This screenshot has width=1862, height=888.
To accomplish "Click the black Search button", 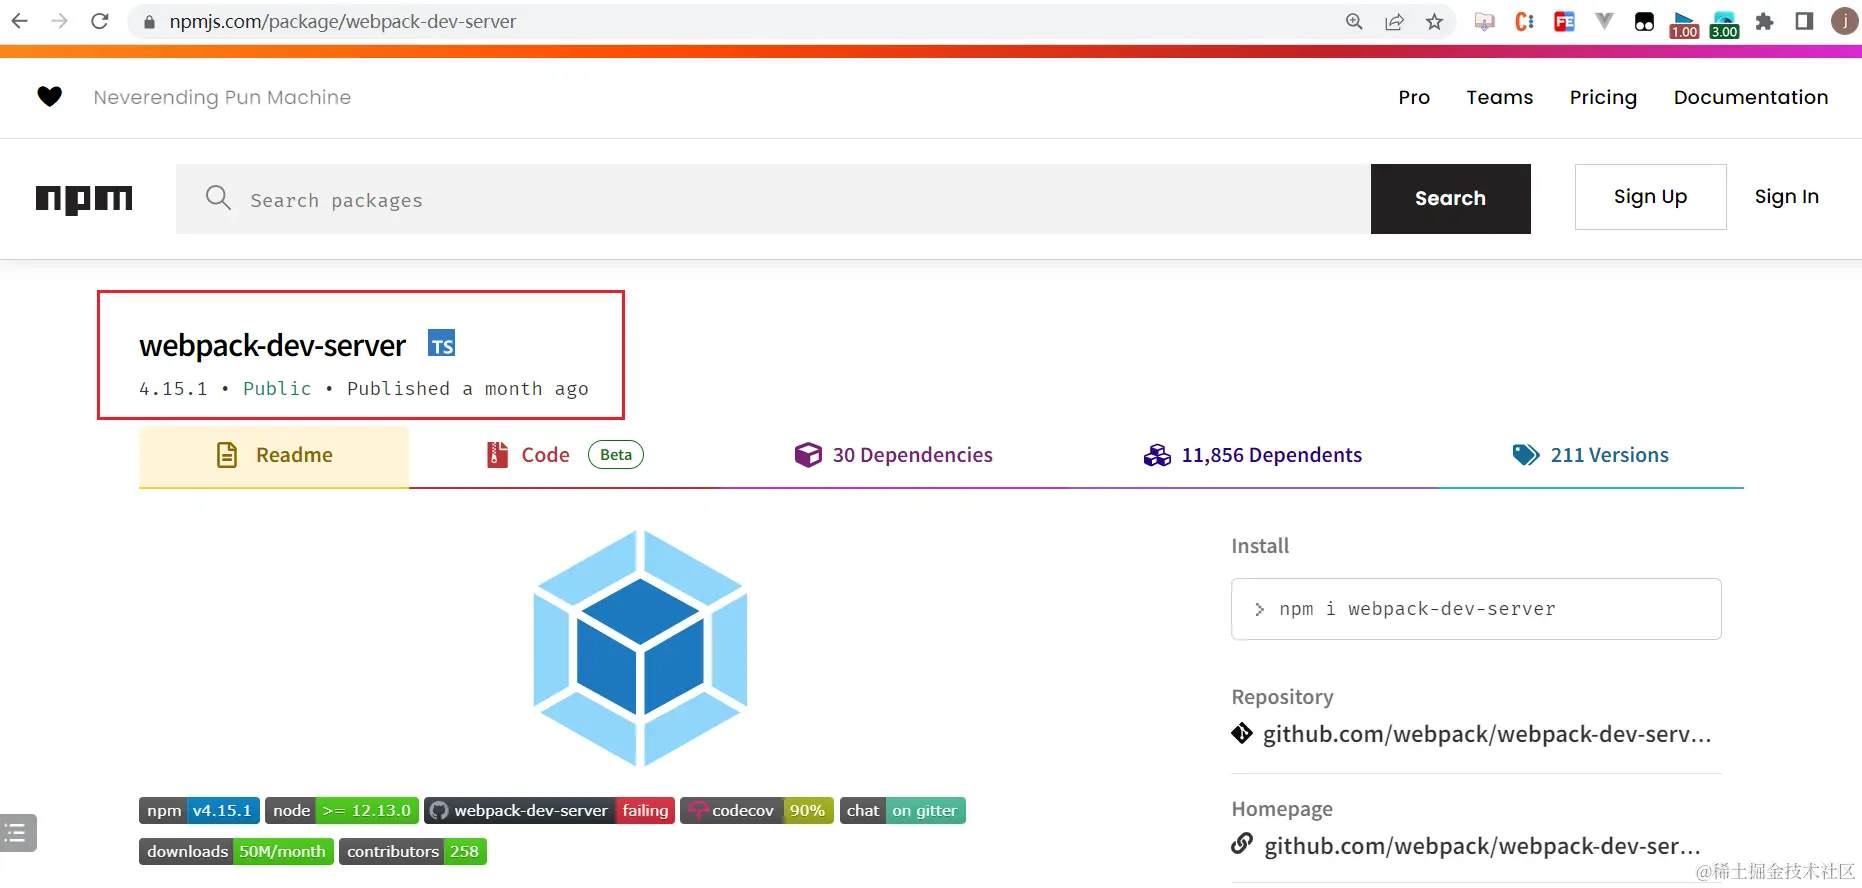I will [x=1450, y=199].
